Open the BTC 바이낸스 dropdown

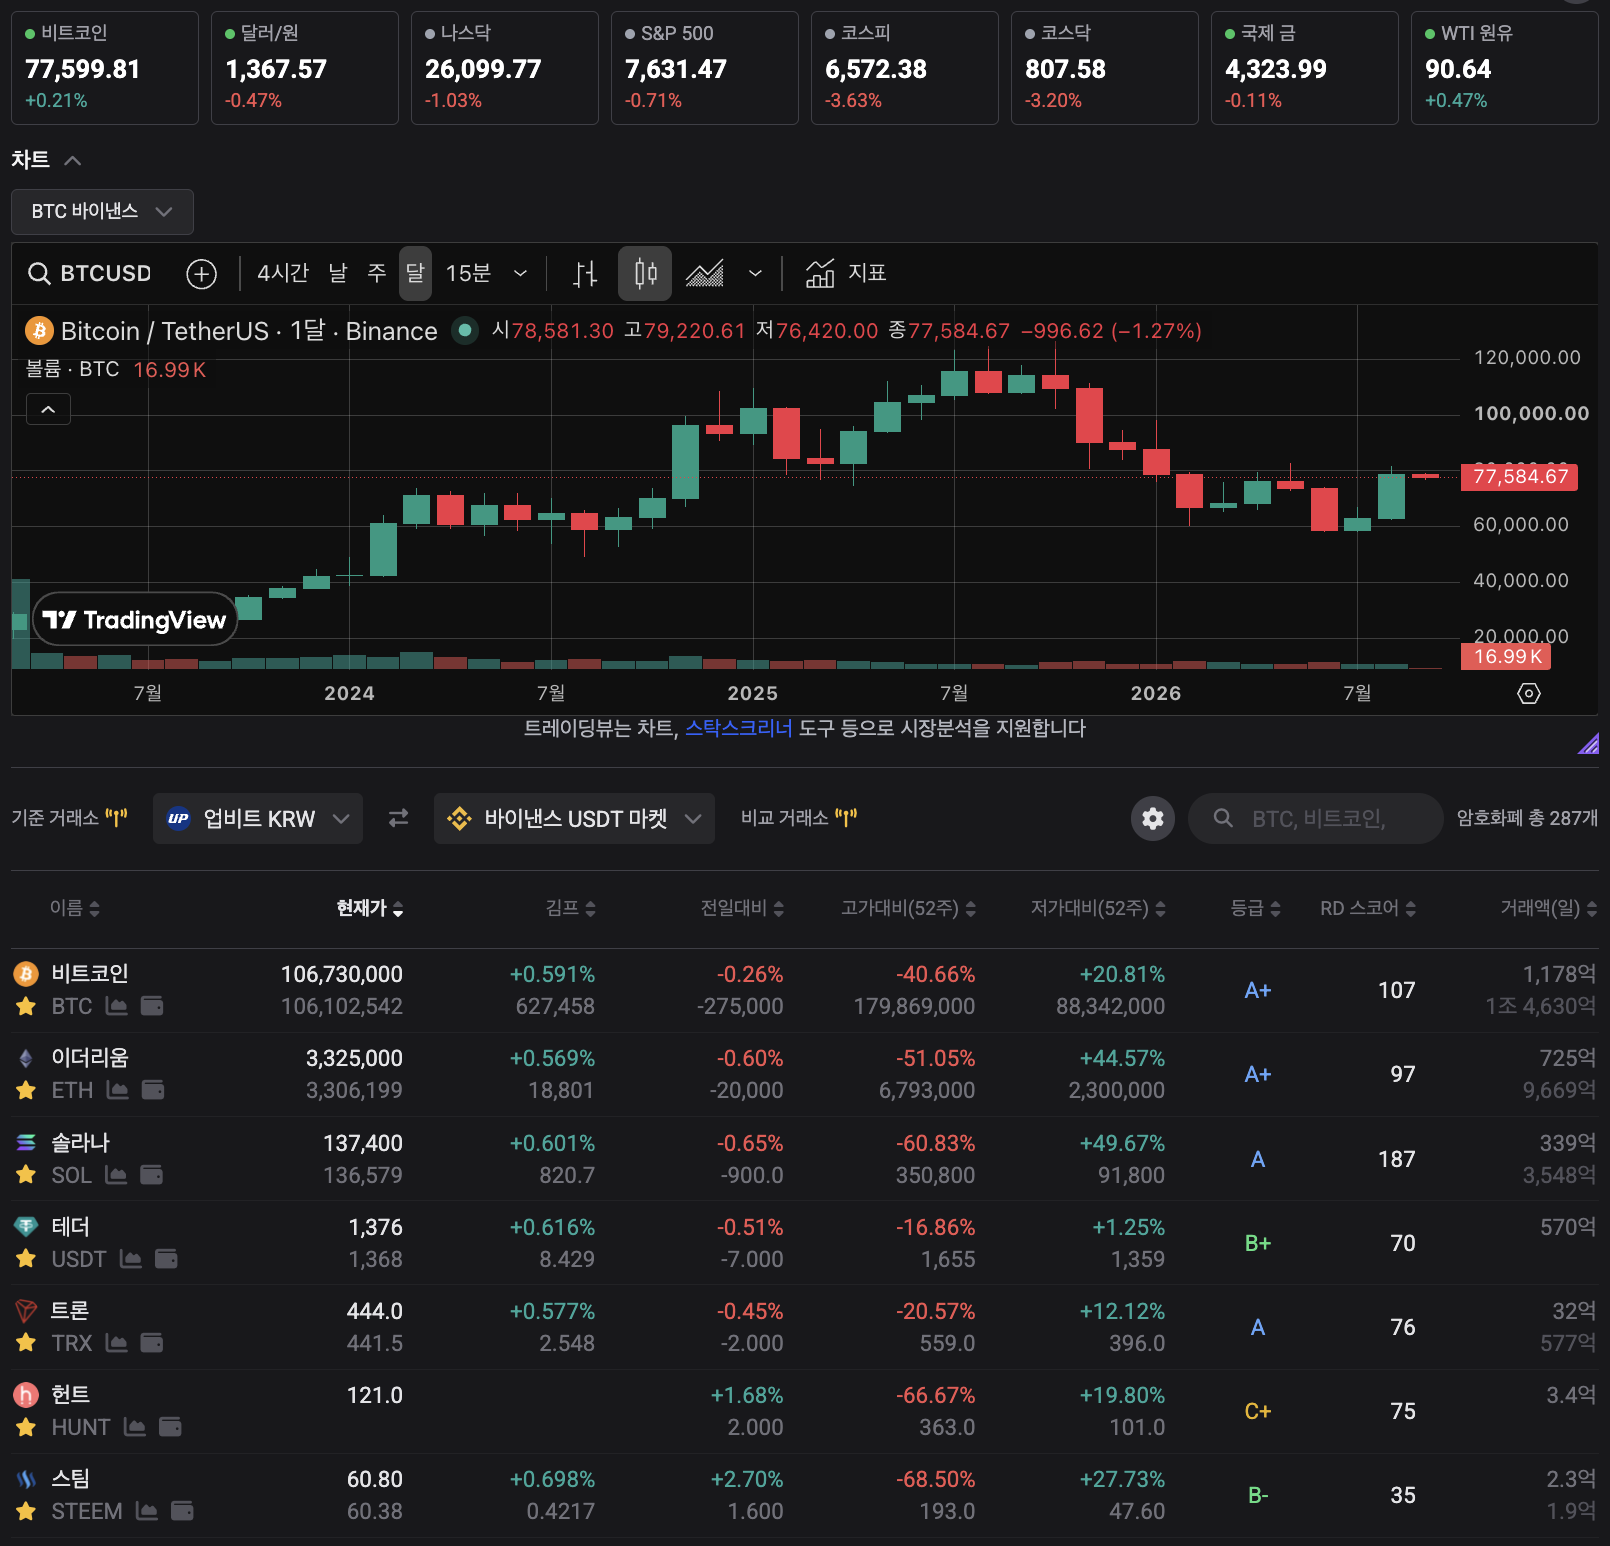[102, 212]
